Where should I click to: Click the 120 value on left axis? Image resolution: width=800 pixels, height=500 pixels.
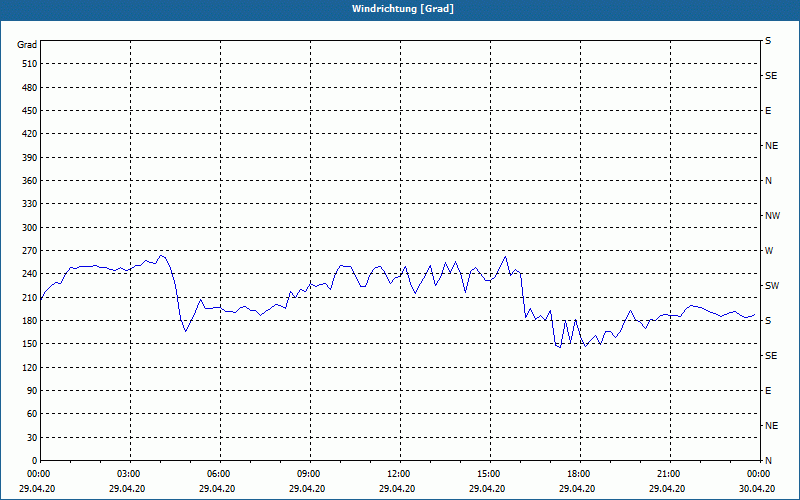click(x=30, y=367)
